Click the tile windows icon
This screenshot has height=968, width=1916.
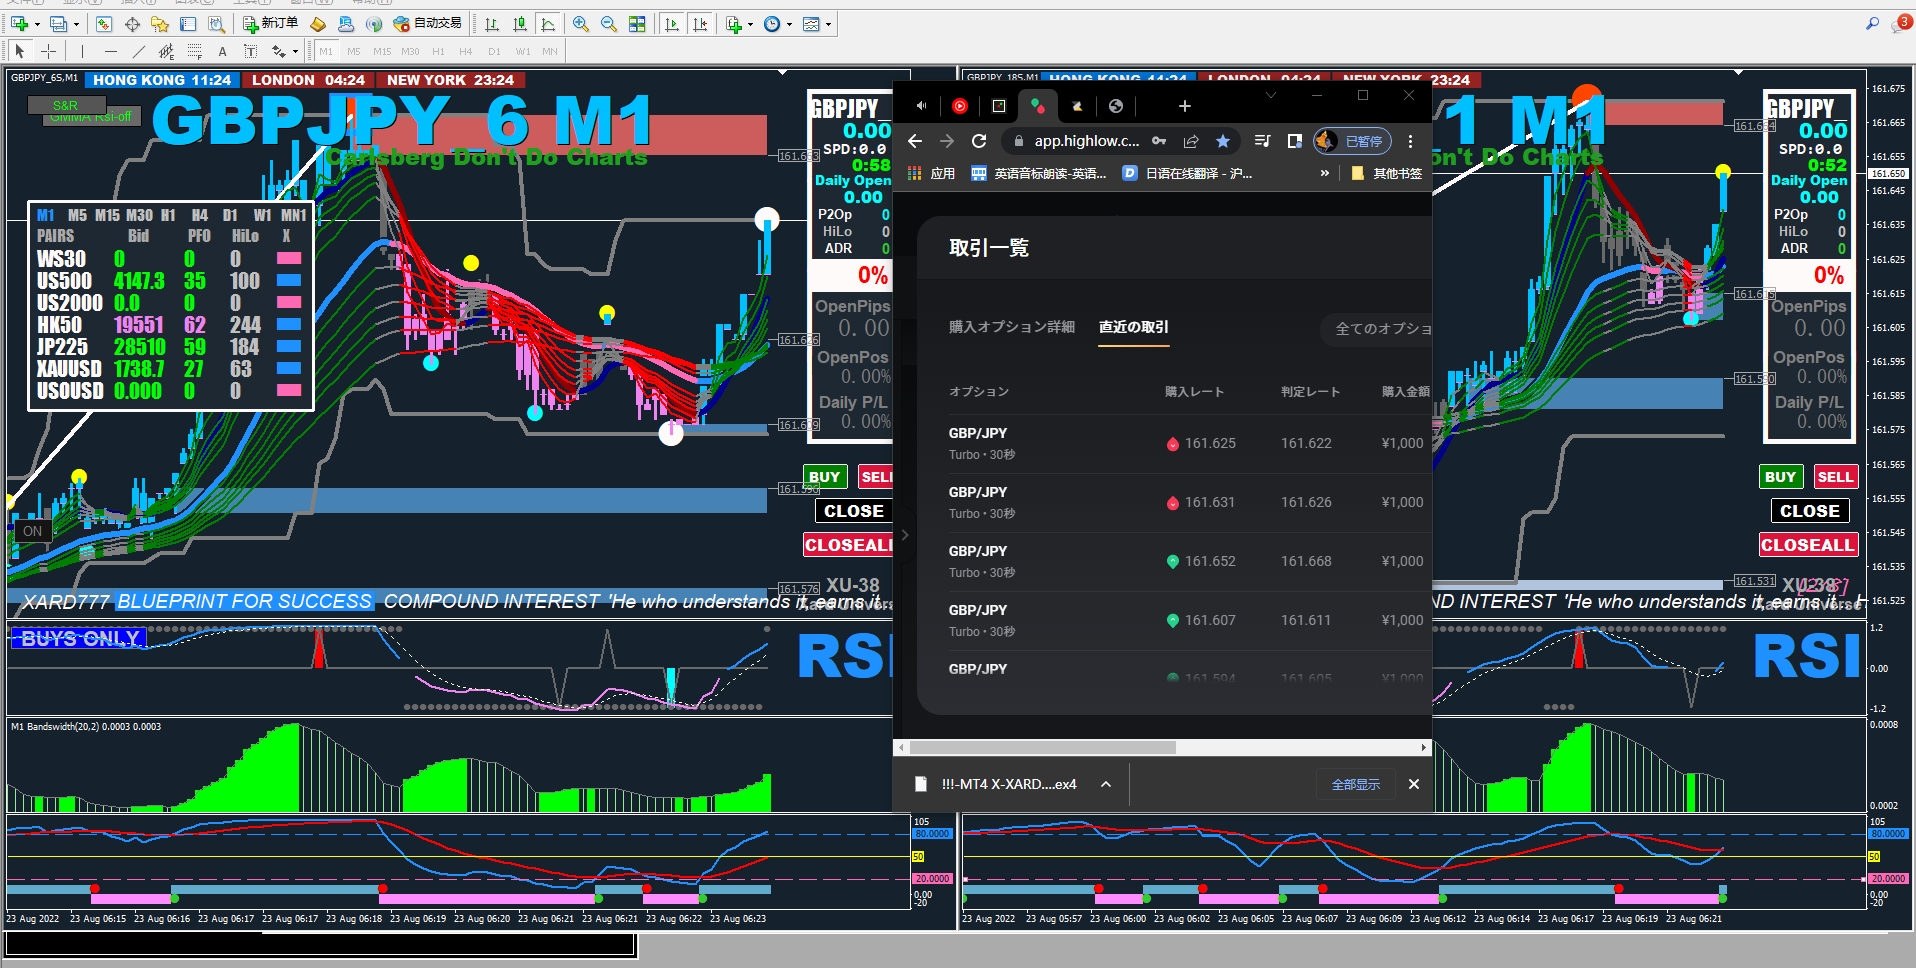[x=637, y=24]
